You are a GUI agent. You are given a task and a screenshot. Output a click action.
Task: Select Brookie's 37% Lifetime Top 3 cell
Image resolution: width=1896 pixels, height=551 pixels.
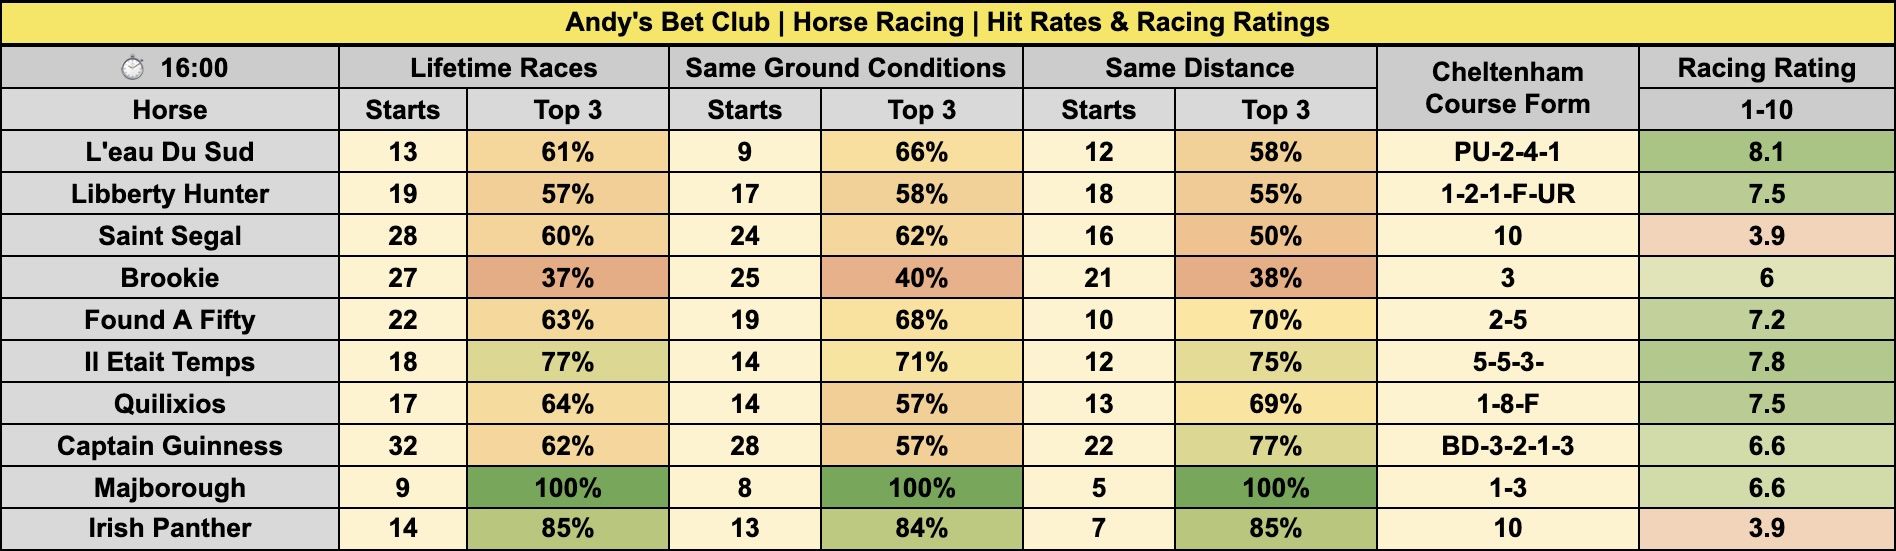pos(567,278)
